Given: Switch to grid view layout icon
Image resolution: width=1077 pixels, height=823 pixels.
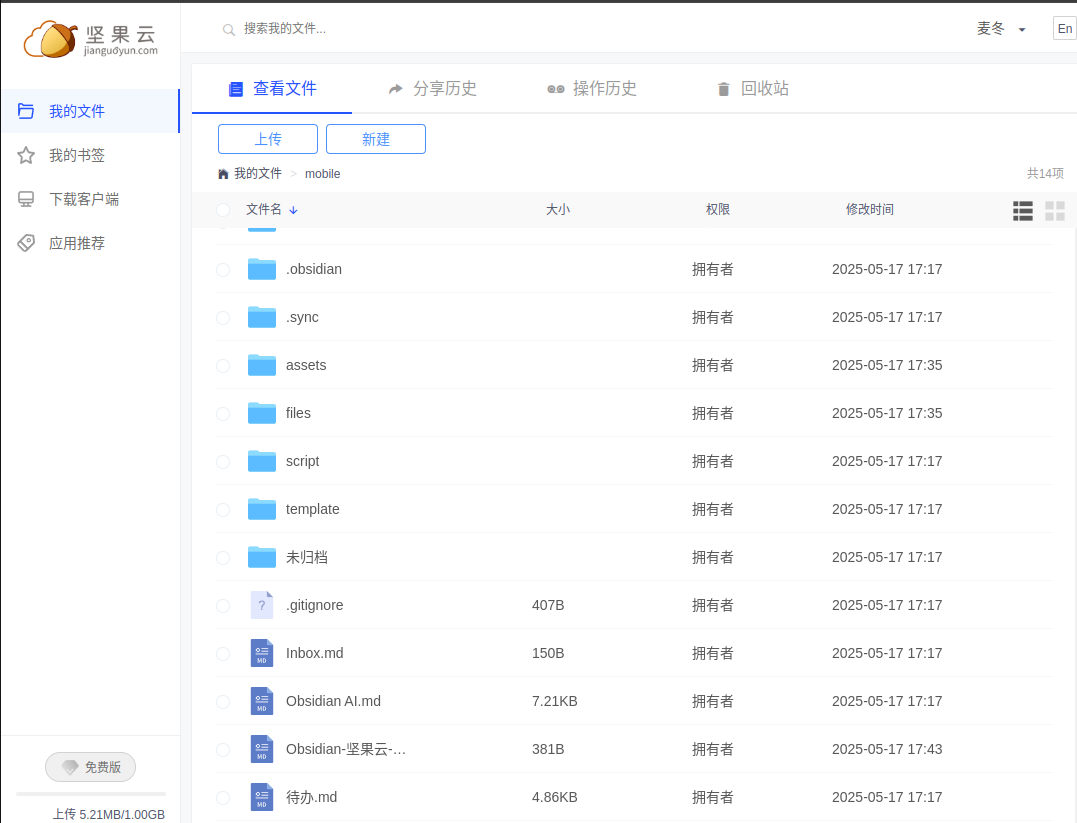Looking at the screenshot, I should point(1055,210).
